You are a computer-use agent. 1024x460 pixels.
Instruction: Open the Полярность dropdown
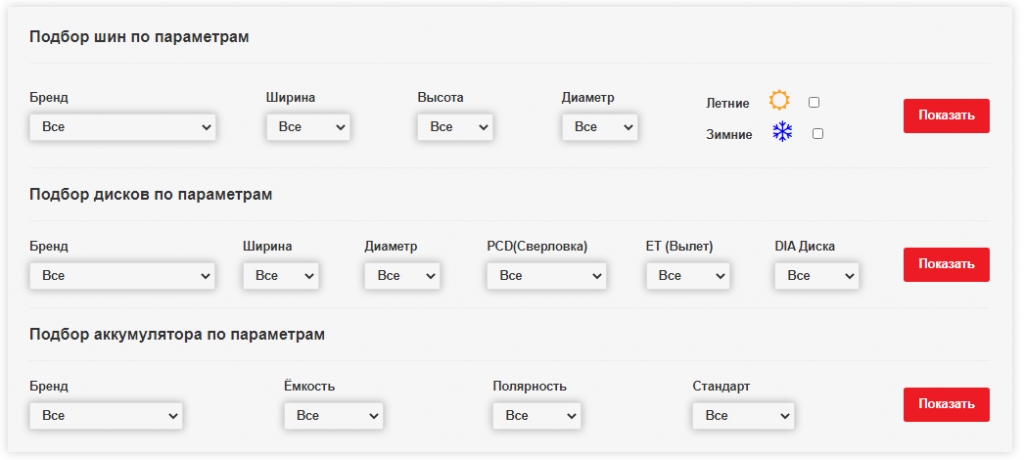pos(537,415)
